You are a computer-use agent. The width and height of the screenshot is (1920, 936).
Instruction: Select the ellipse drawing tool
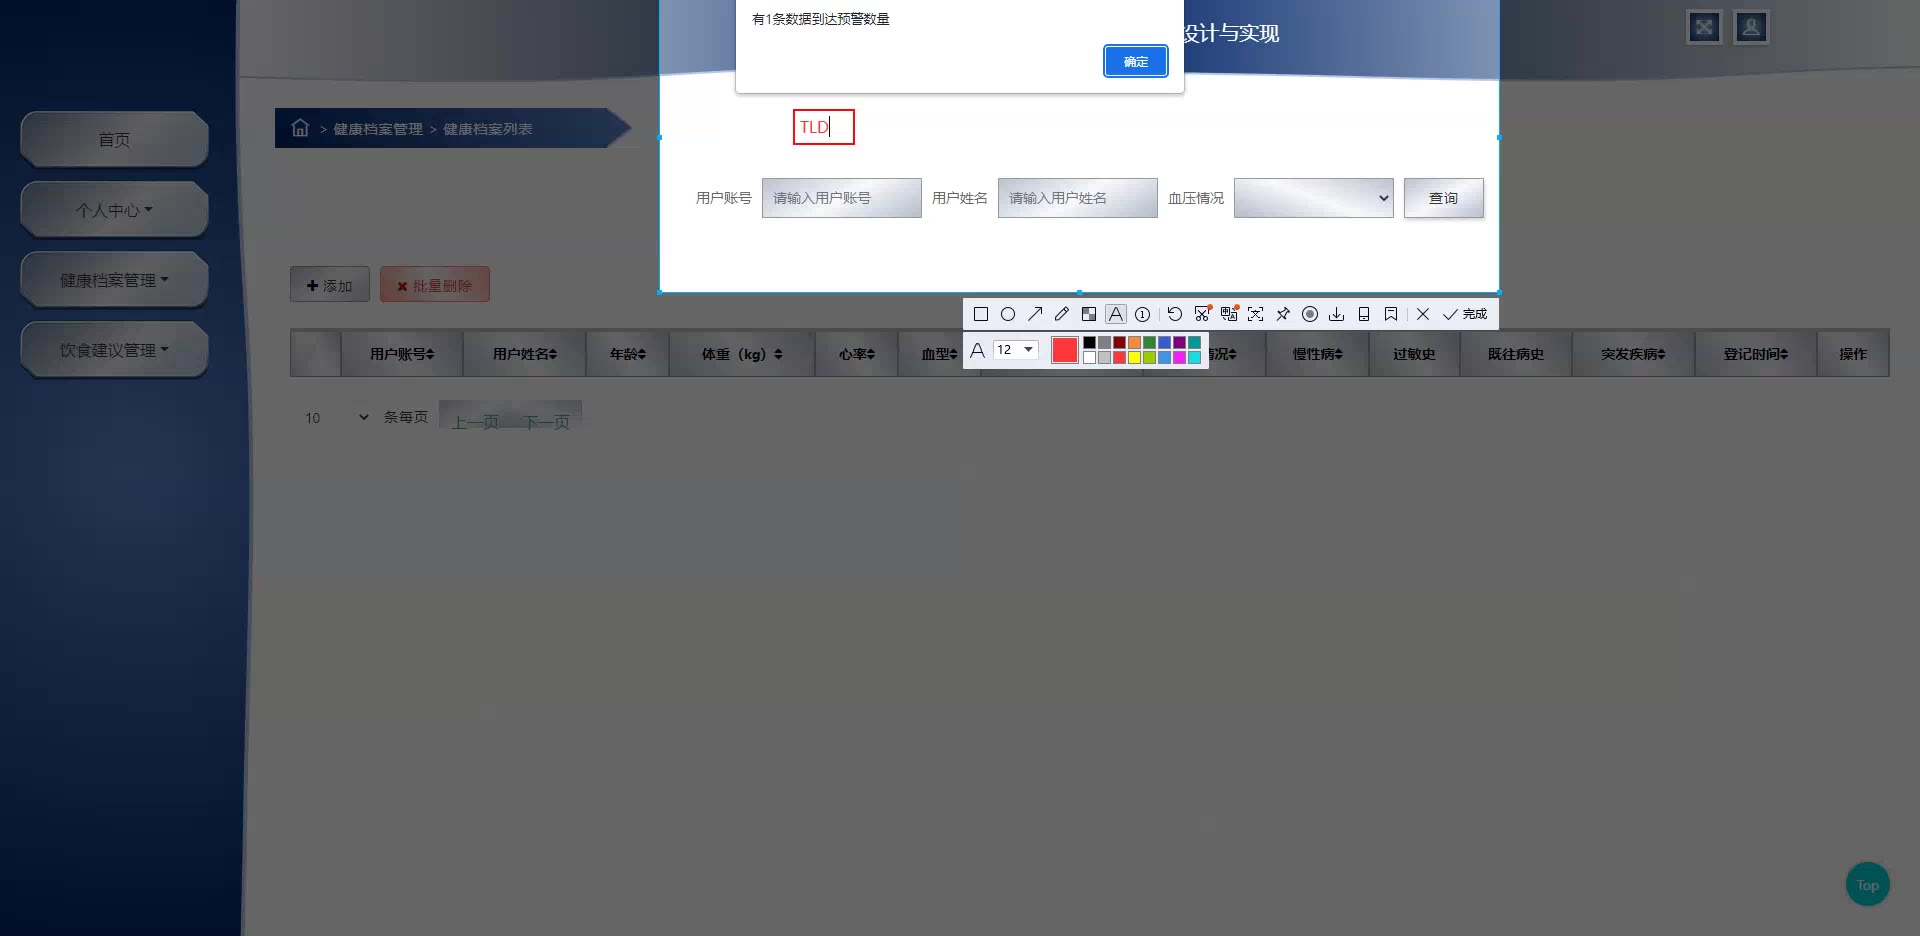coord(1008,314)
